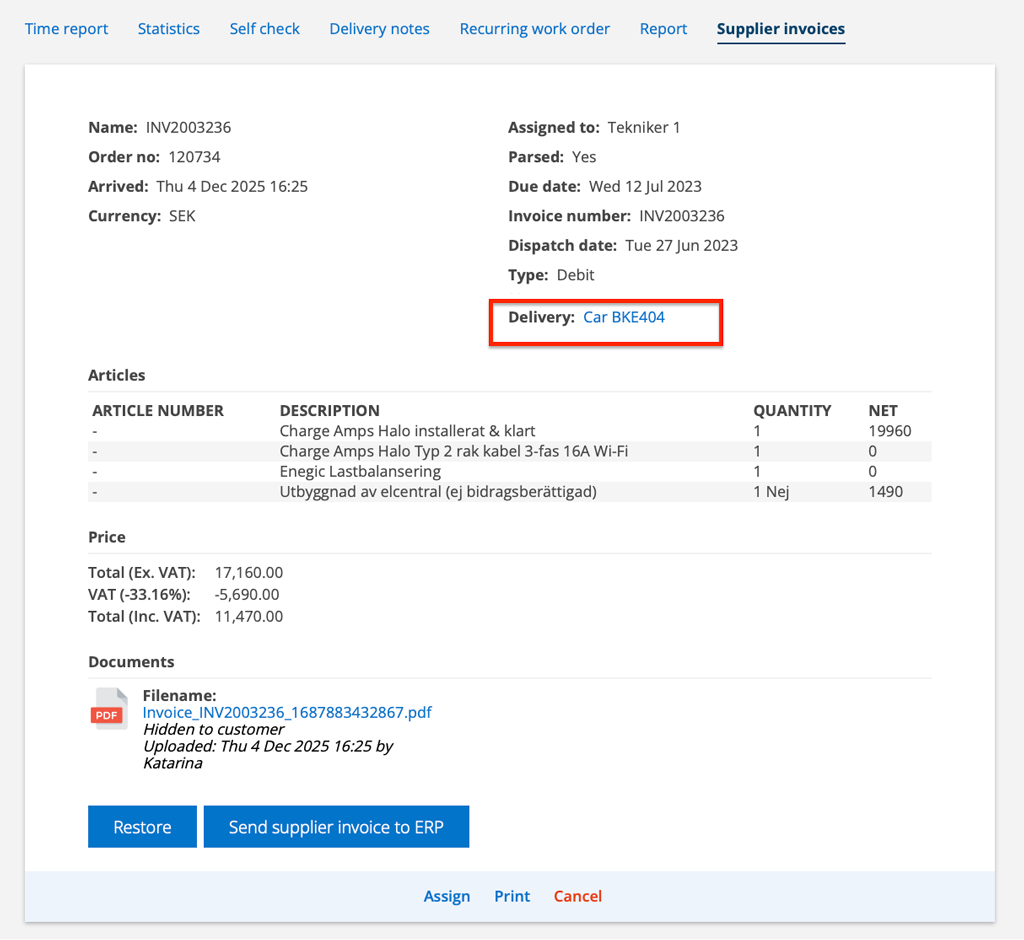Open the Time report tab
The width and height of the screenshot is (1024, 940).
66,29
